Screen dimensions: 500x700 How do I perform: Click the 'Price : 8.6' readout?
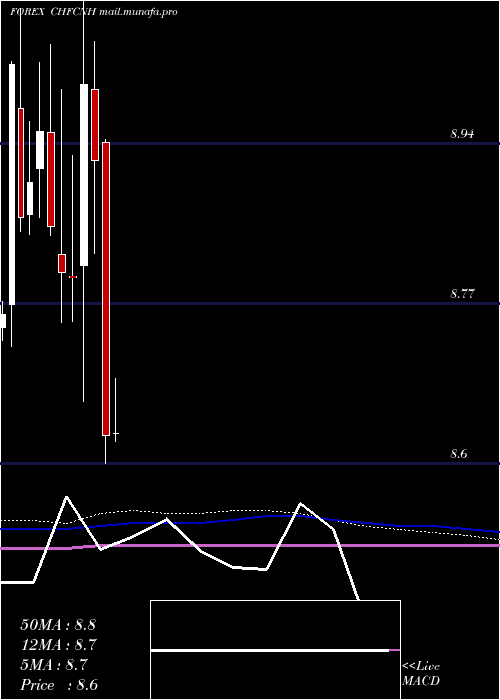point(59,685)
